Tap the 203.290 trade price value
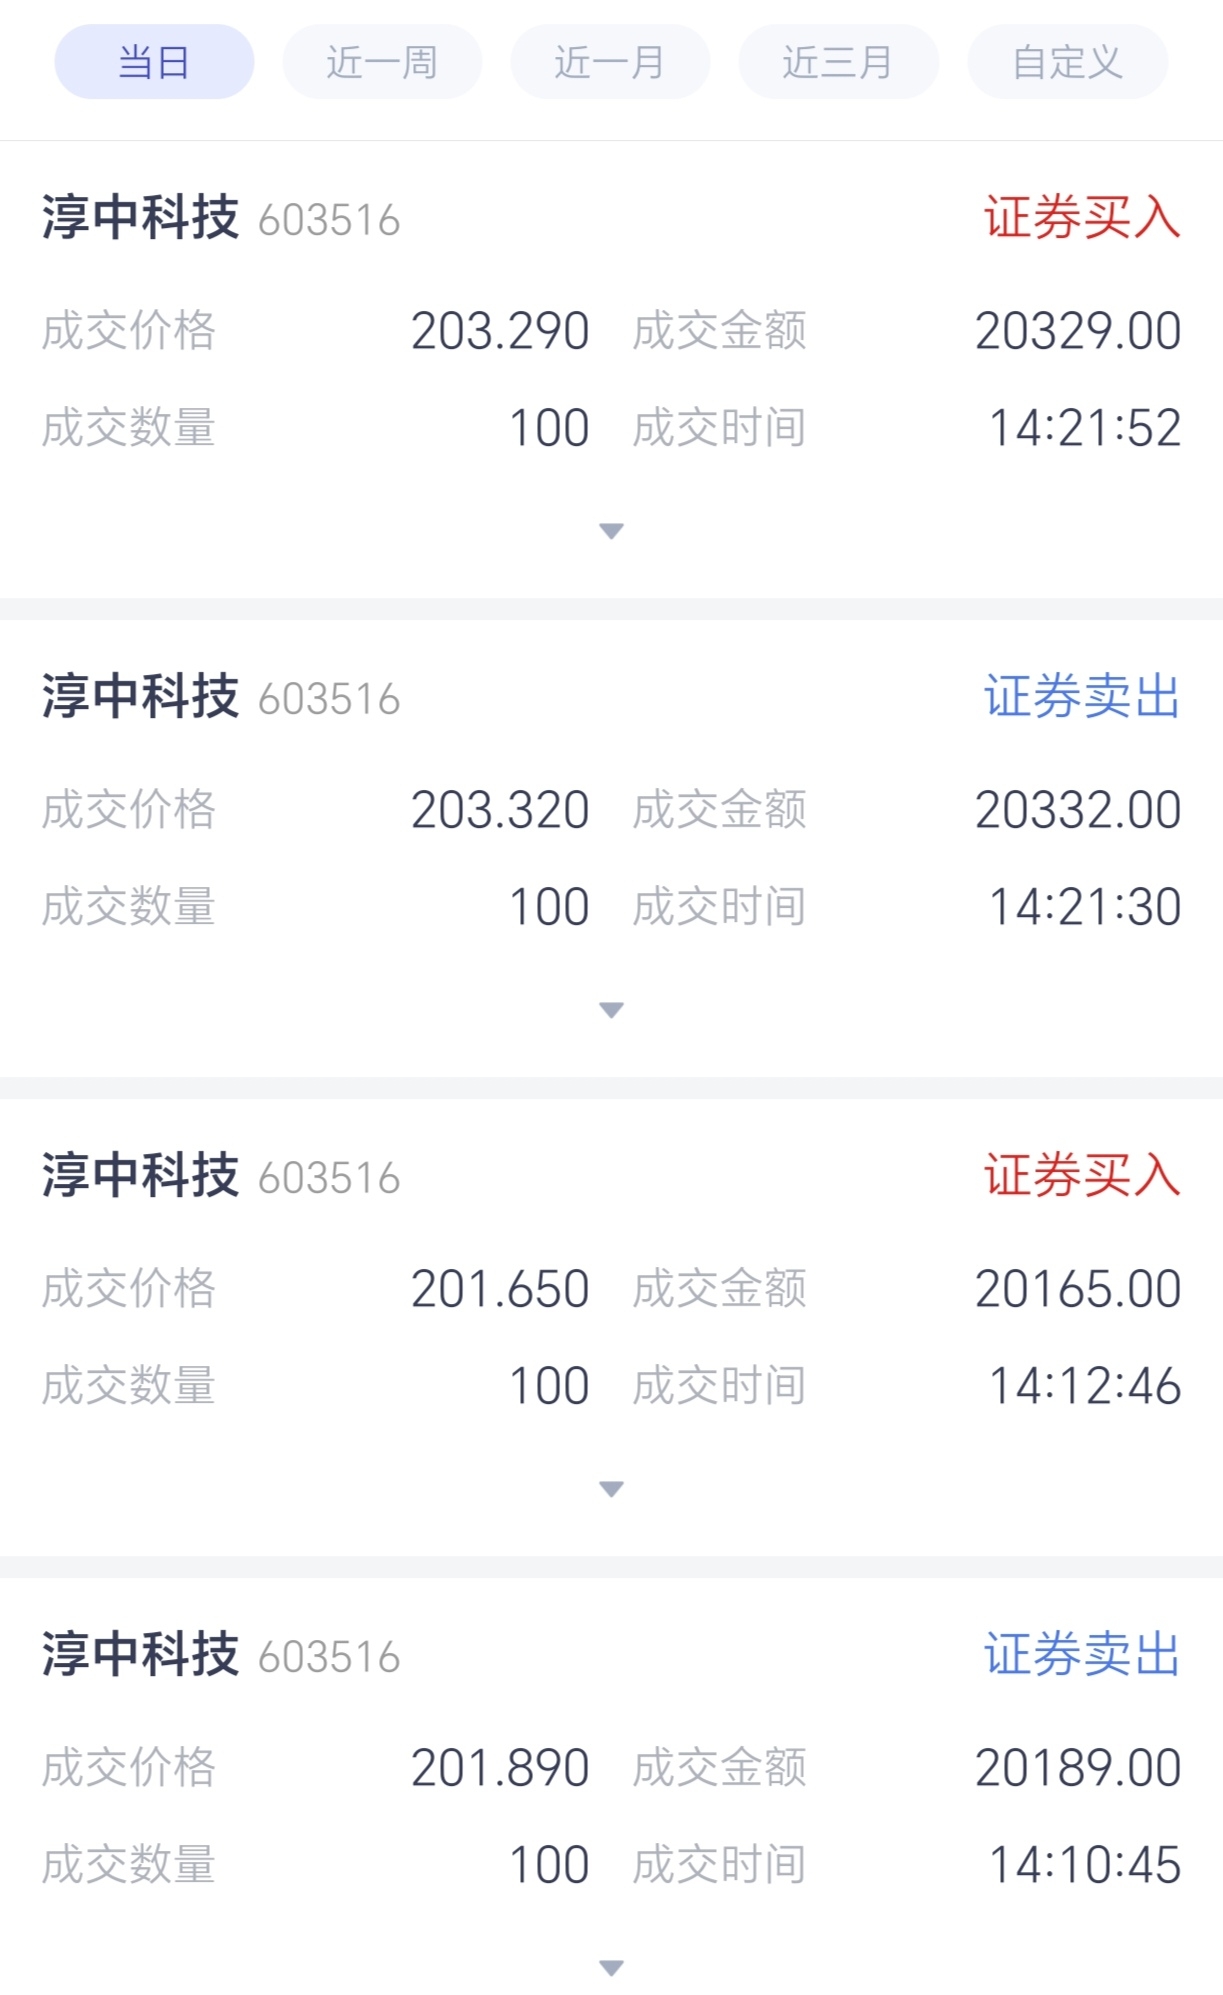This screenshot has height=1995, width=1223. point(500,331)
